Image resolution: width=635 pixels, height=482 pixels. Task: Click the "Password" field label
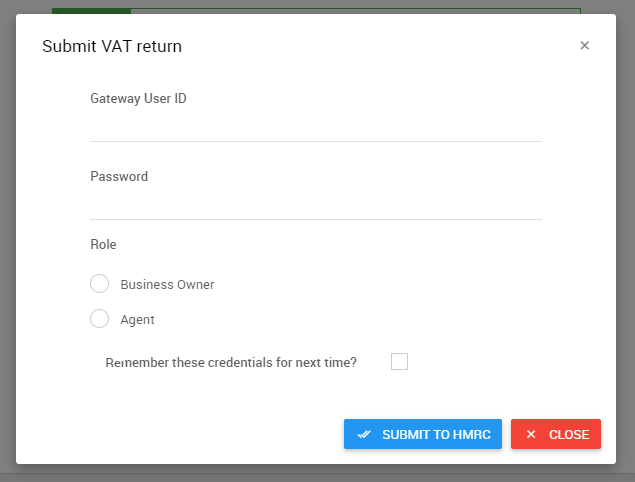click(x=119, y=176)
